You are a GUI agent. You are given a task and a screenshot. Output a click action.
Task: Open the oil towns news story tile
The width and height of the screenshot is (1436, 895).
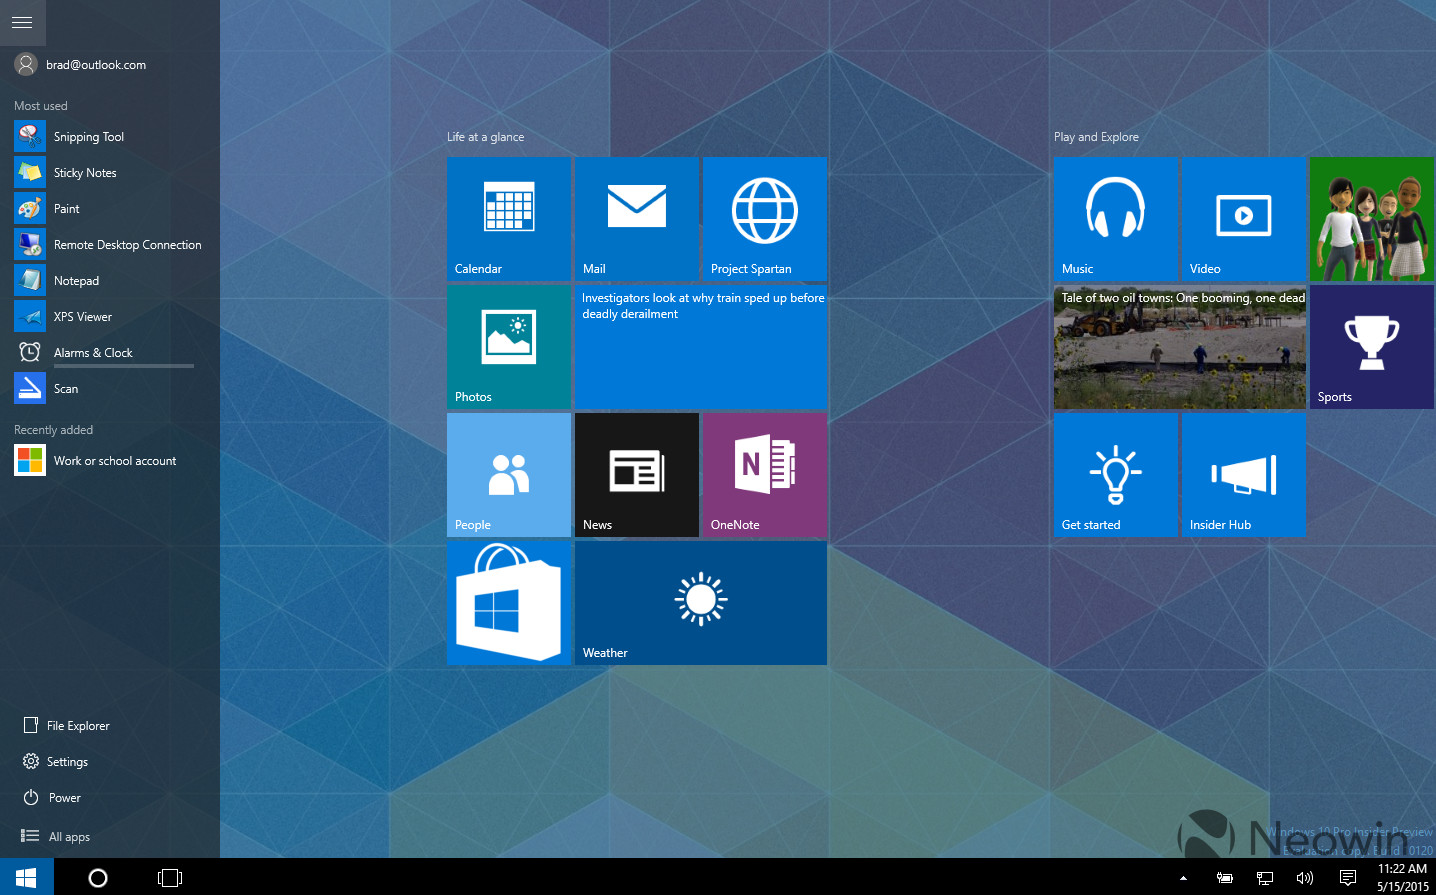[x=1180, y=347]
